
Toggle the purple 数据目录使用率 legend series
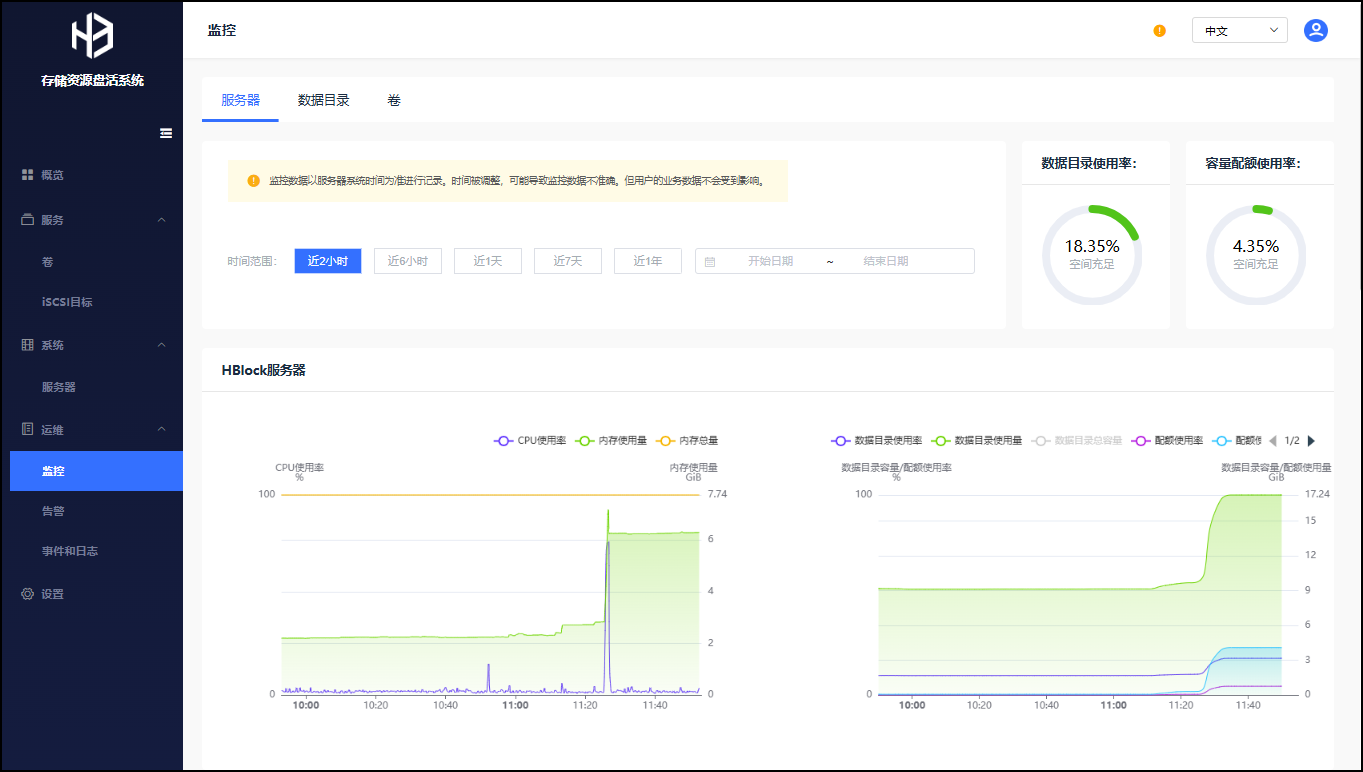[877, 440]
